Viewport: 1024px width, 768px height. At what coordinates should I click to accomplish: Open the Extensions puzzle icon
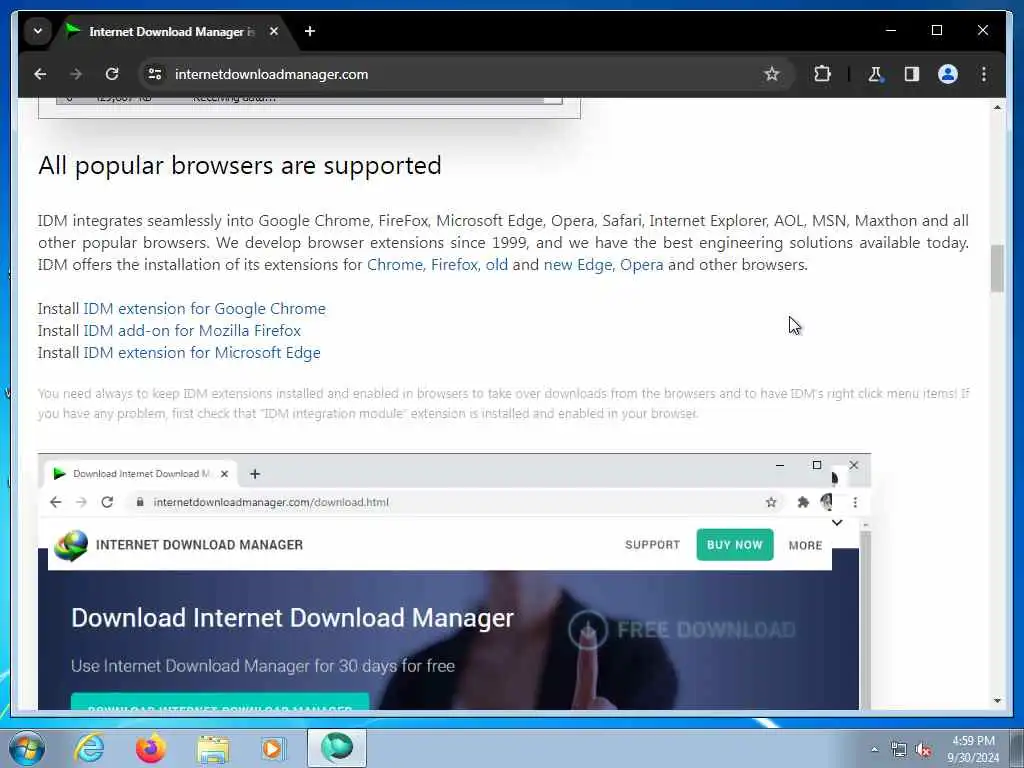point(822,74)
